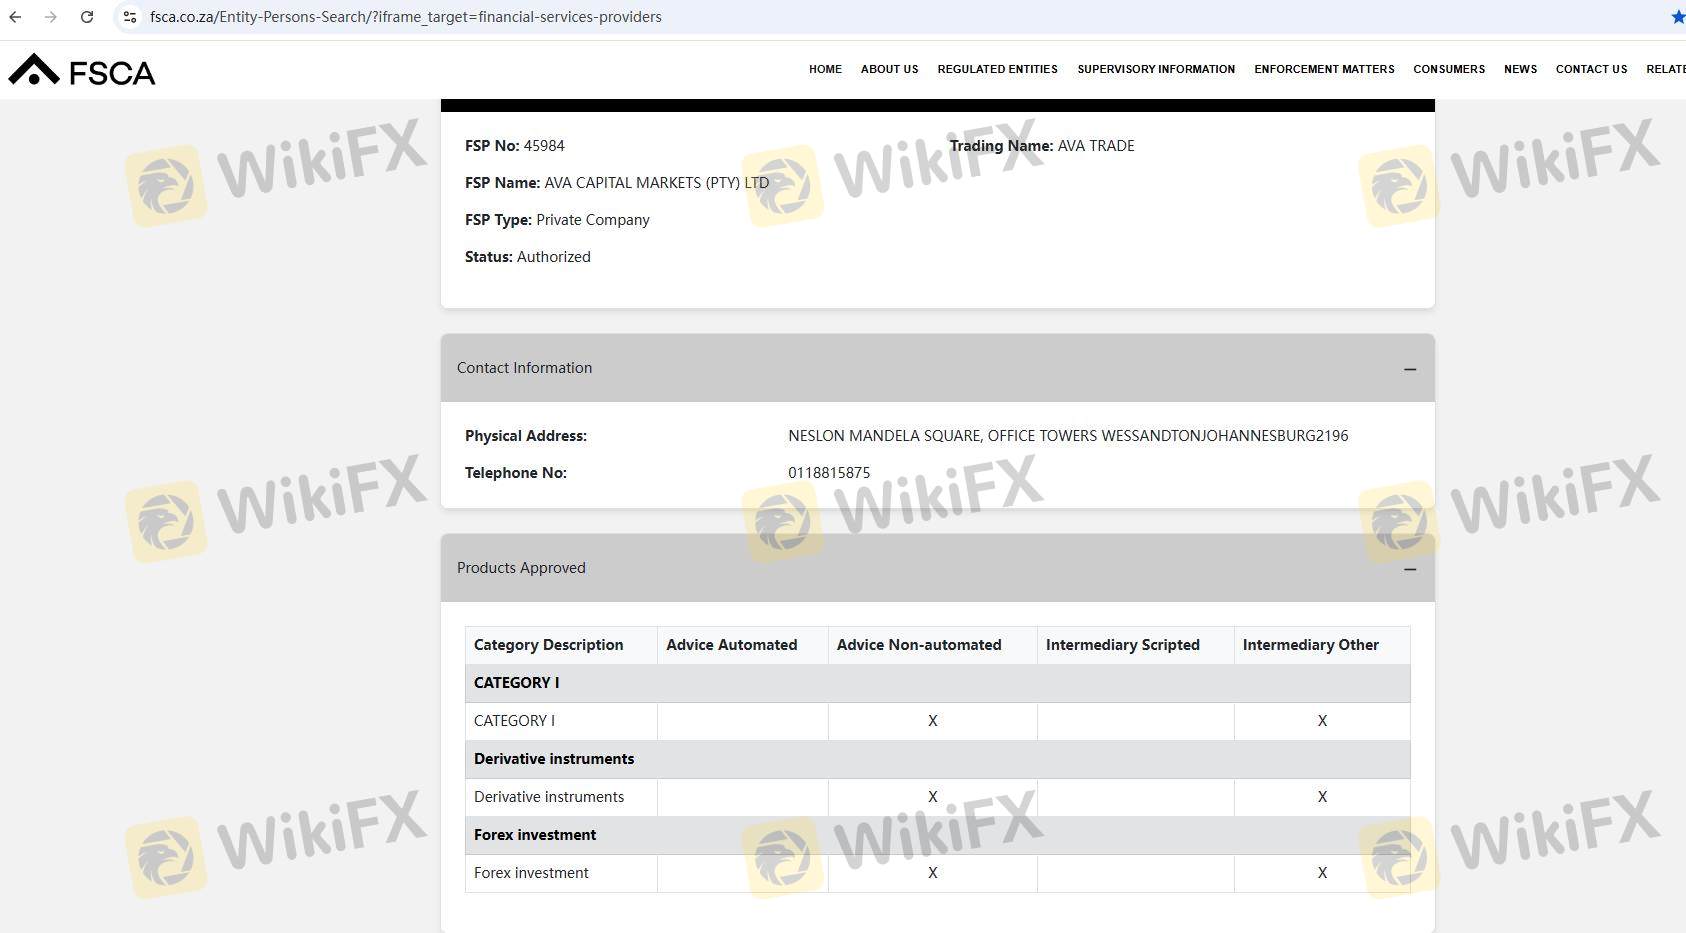The height and width of the screenshot is (933, 1686).
Task: Open the Contact Us page
Action: [x=1591, y=69]
